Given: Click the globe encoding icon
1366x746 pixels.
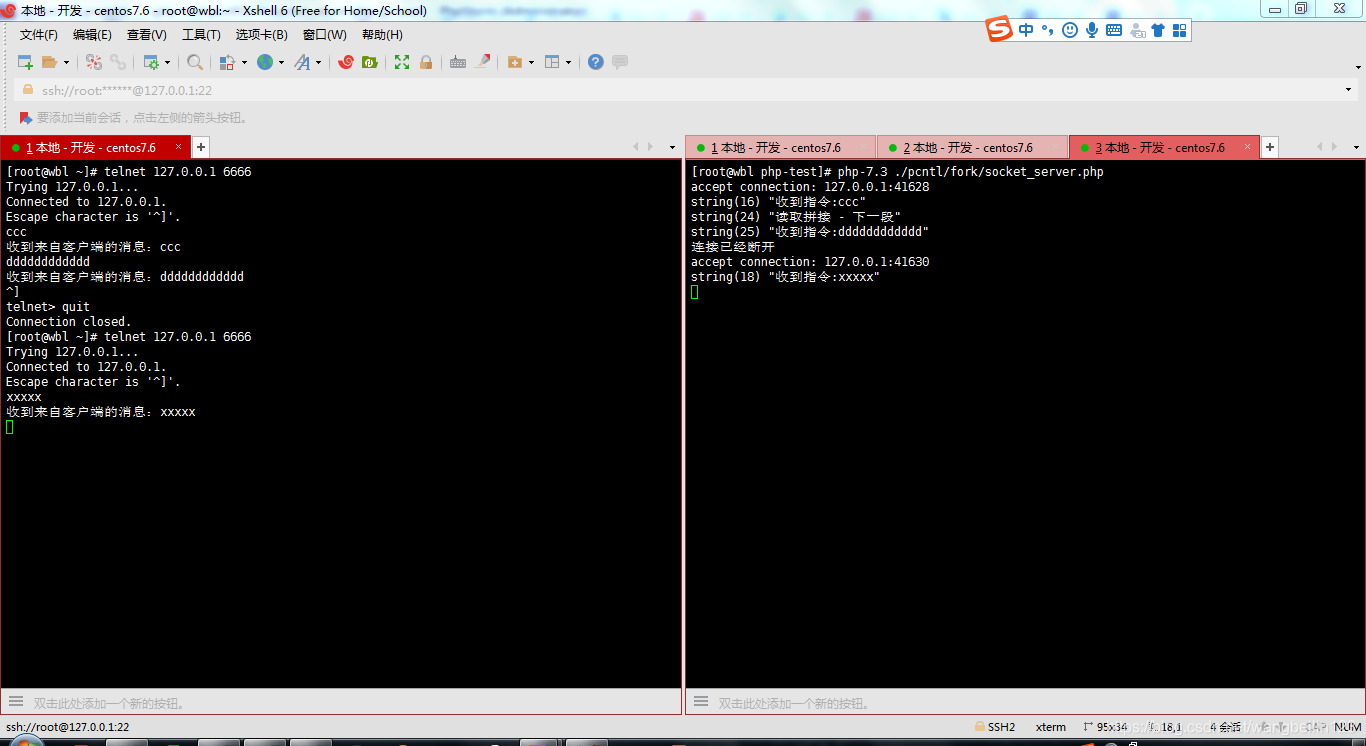Looking at the screenshot, I should [x=265, y=62].
